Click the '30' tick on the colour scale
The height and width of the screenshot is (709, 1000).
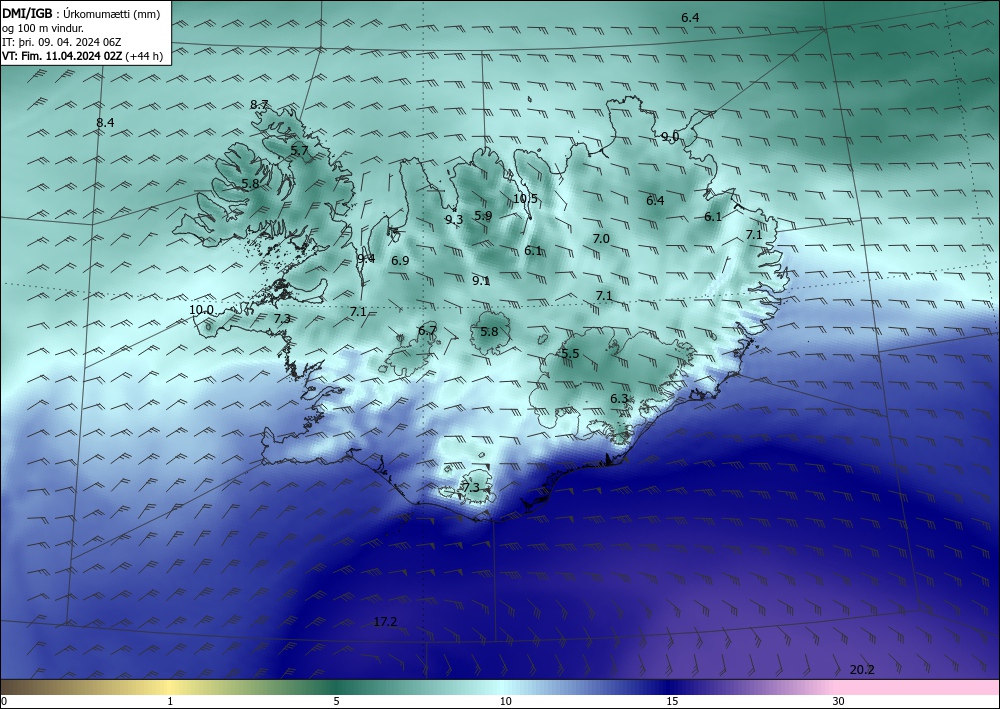pyautogui.click(x=838, y=701)
